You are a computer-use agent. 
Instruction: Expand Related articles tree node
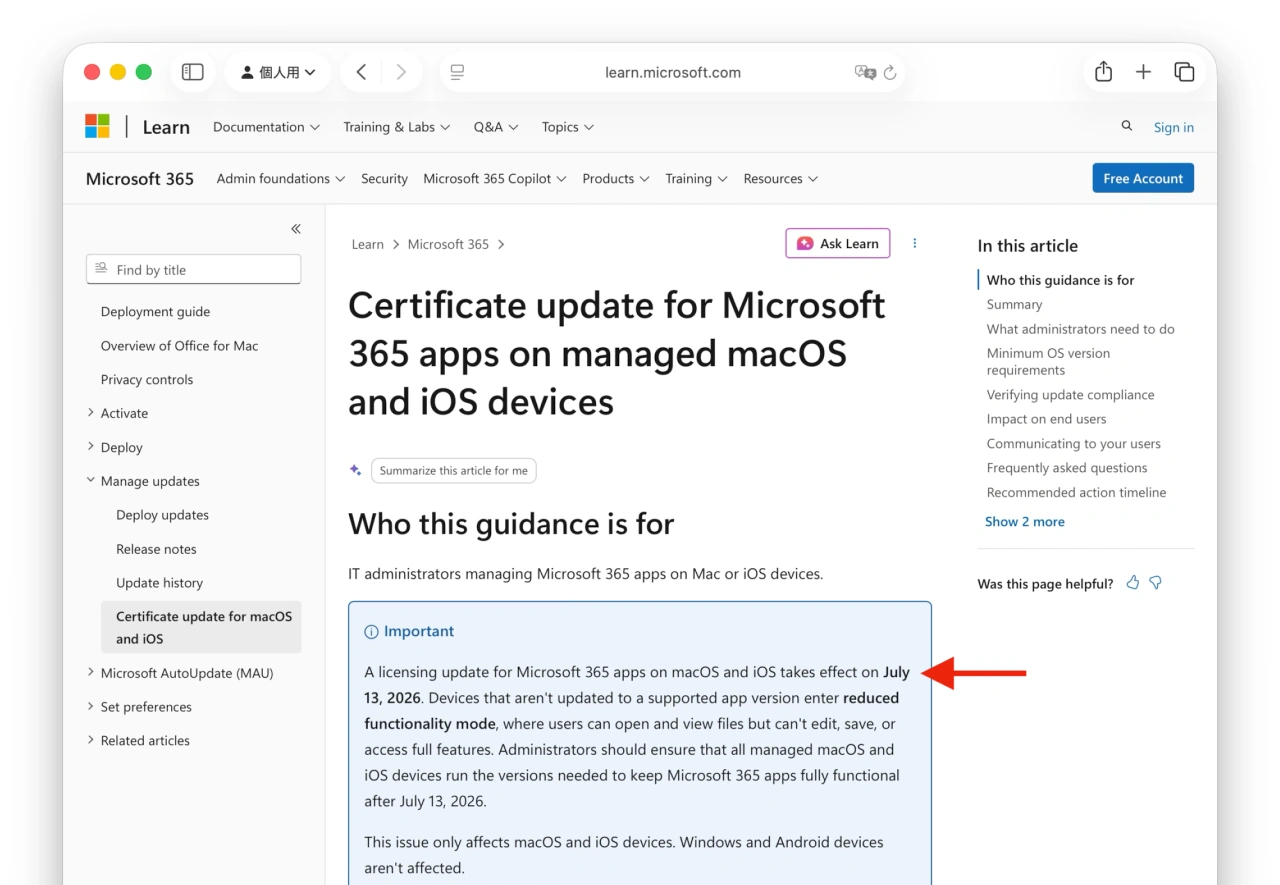point(138,741)
